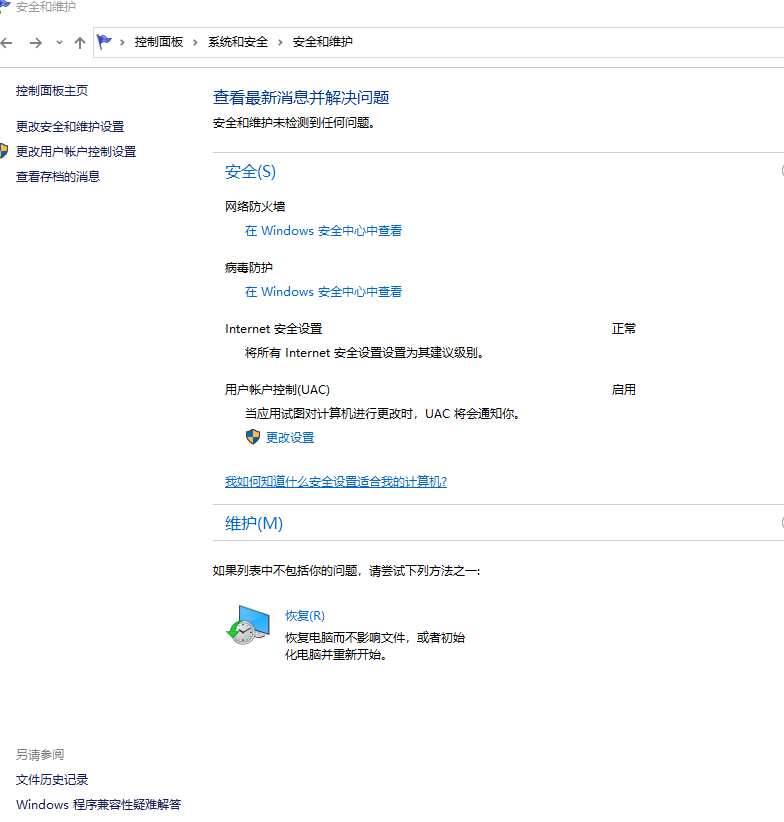Go up one level with up arrow

(x=80, y=42)
